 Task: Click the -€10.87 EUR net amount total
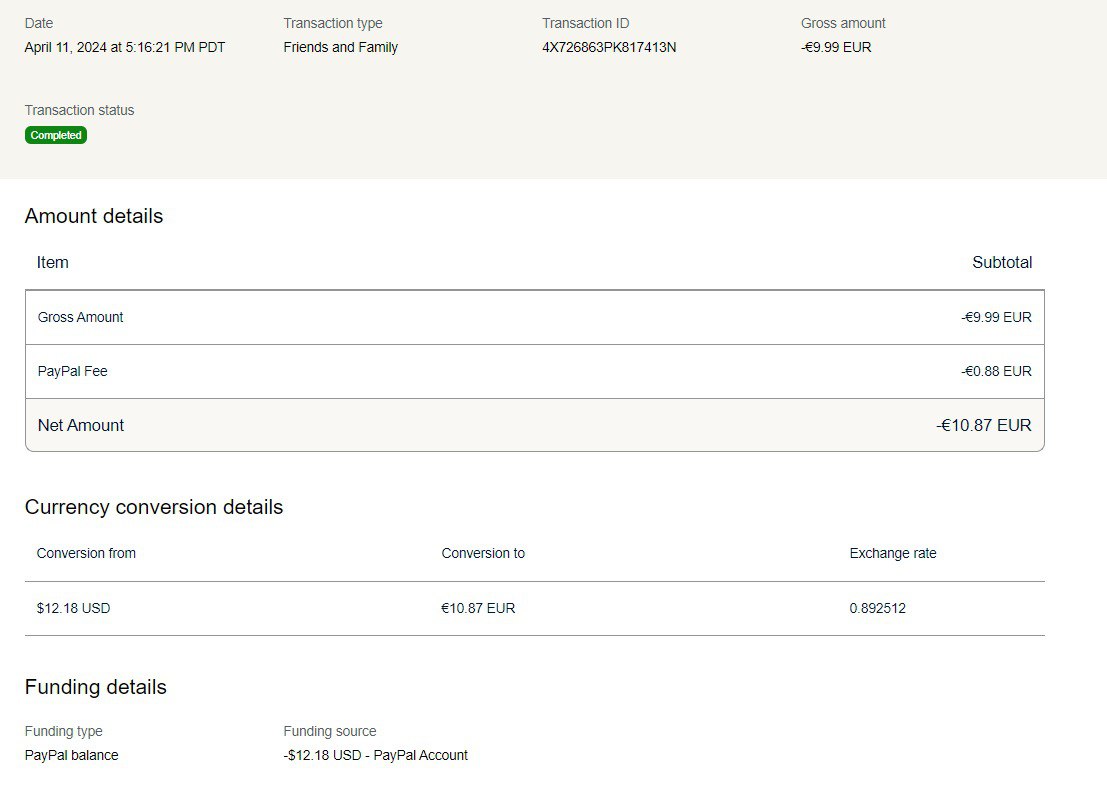point(984,425)
